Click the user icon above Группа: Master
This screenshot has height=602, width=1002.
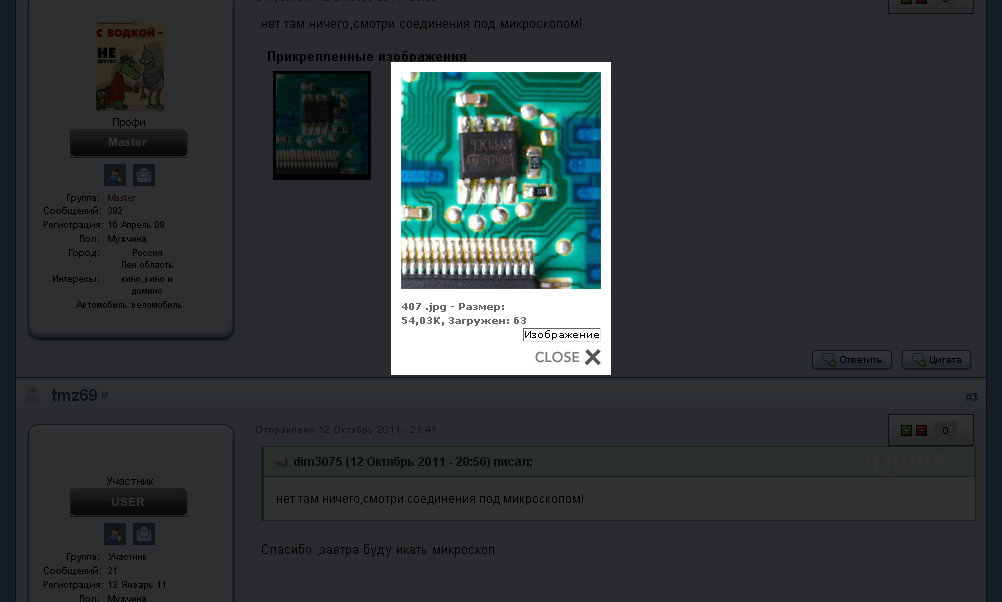(115, 174)
